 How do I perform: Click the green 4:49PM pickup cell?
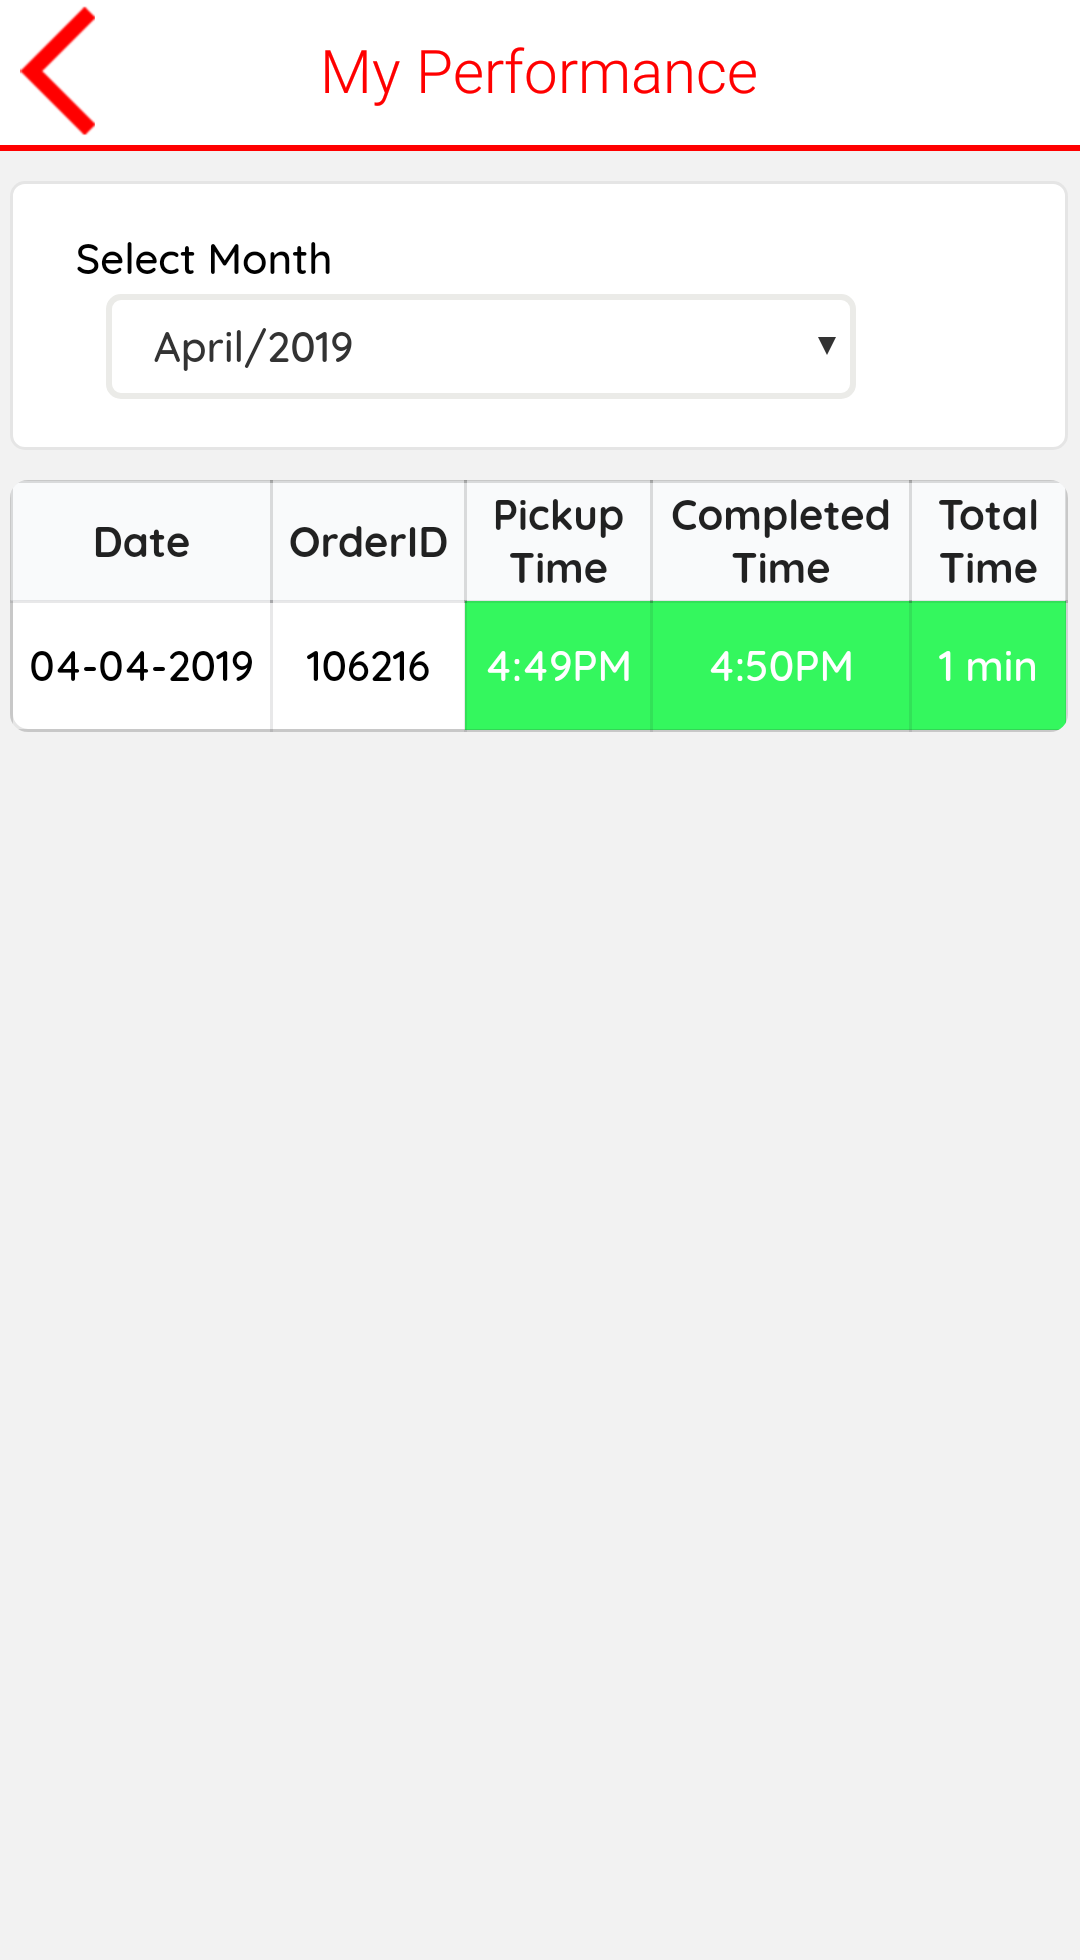[558, 666]
